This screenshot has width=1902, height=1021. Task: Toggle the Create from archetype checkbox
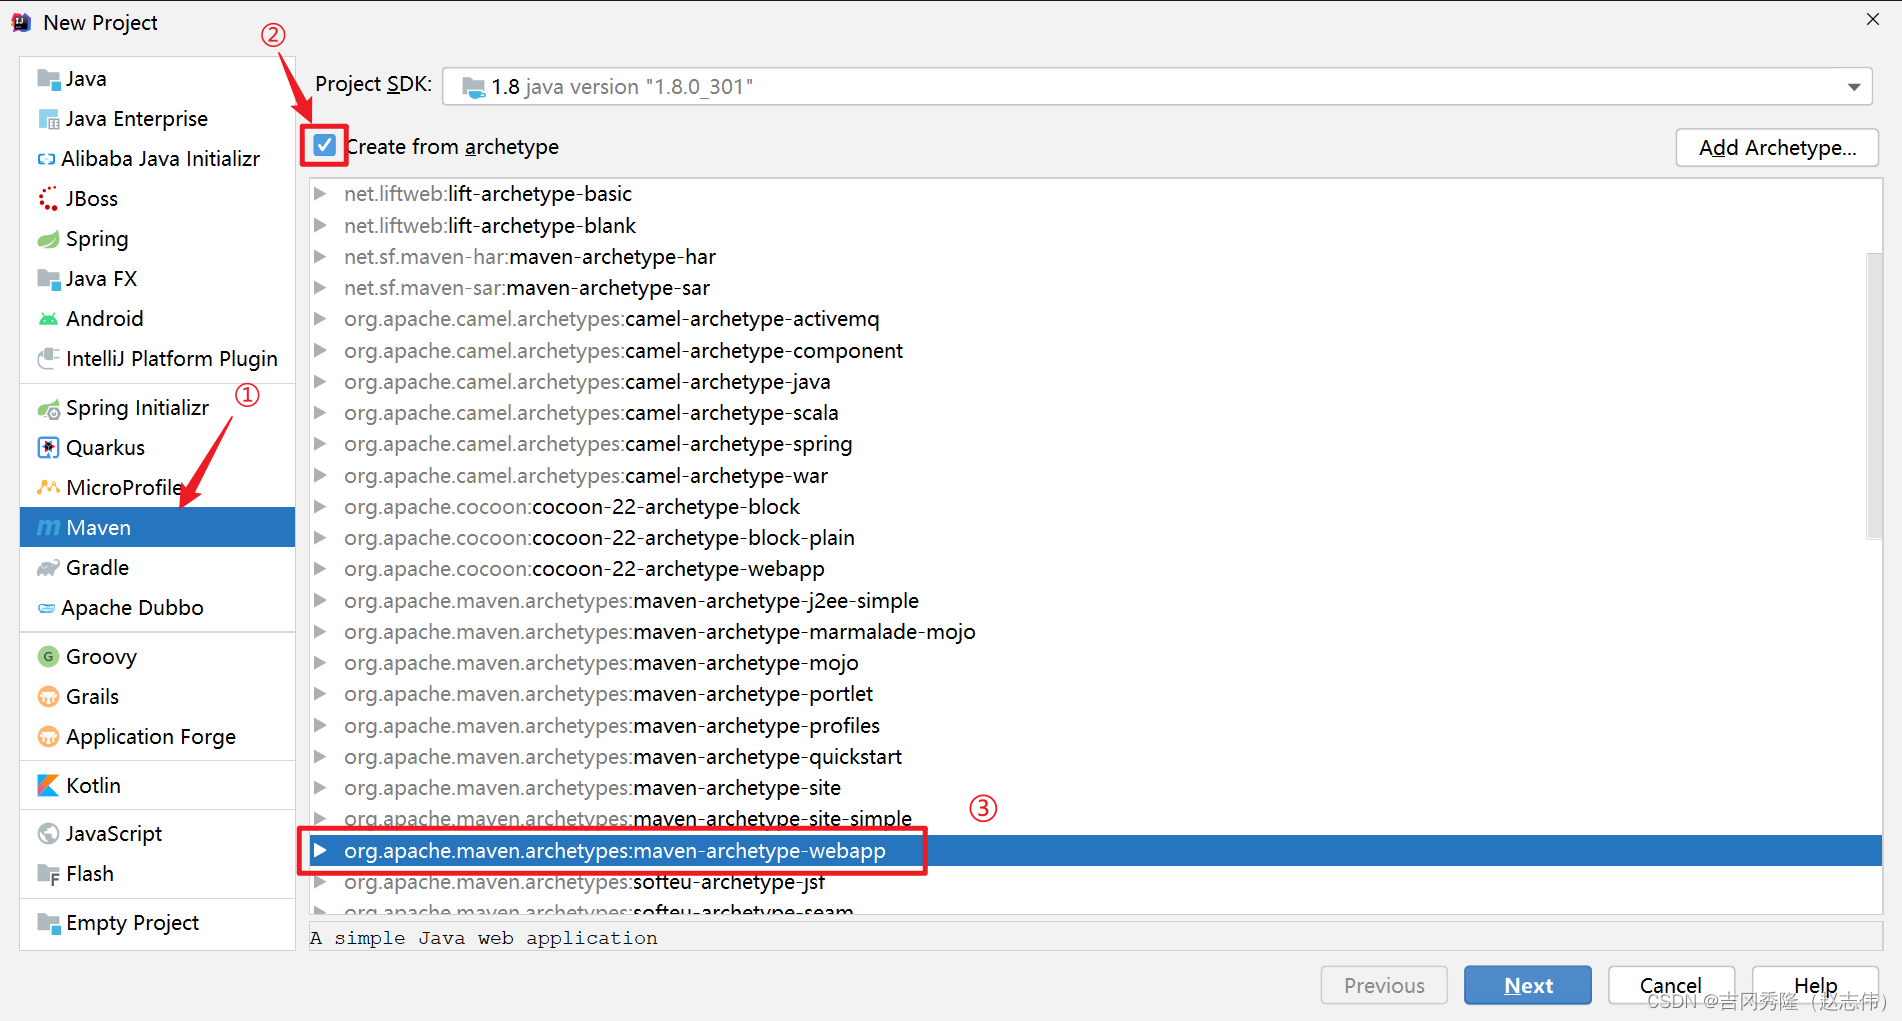coord(325,146)
